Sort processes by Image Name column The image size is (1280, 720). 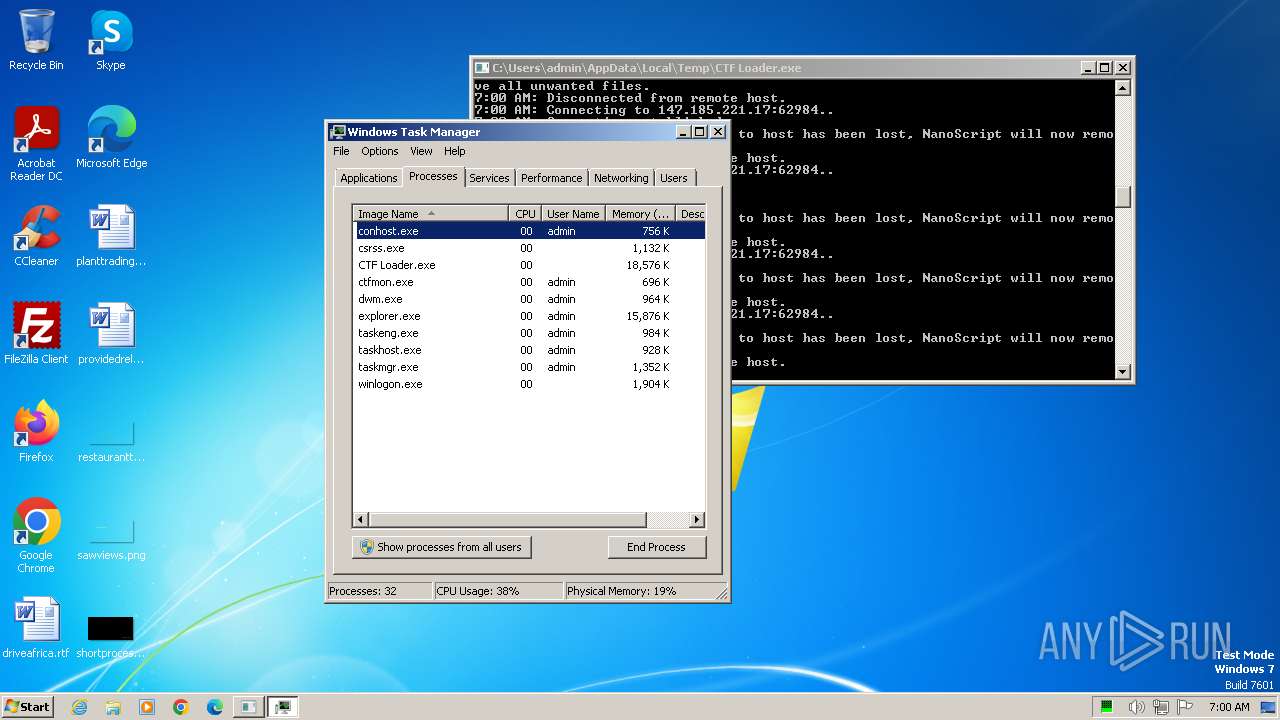tap(431, 213)
